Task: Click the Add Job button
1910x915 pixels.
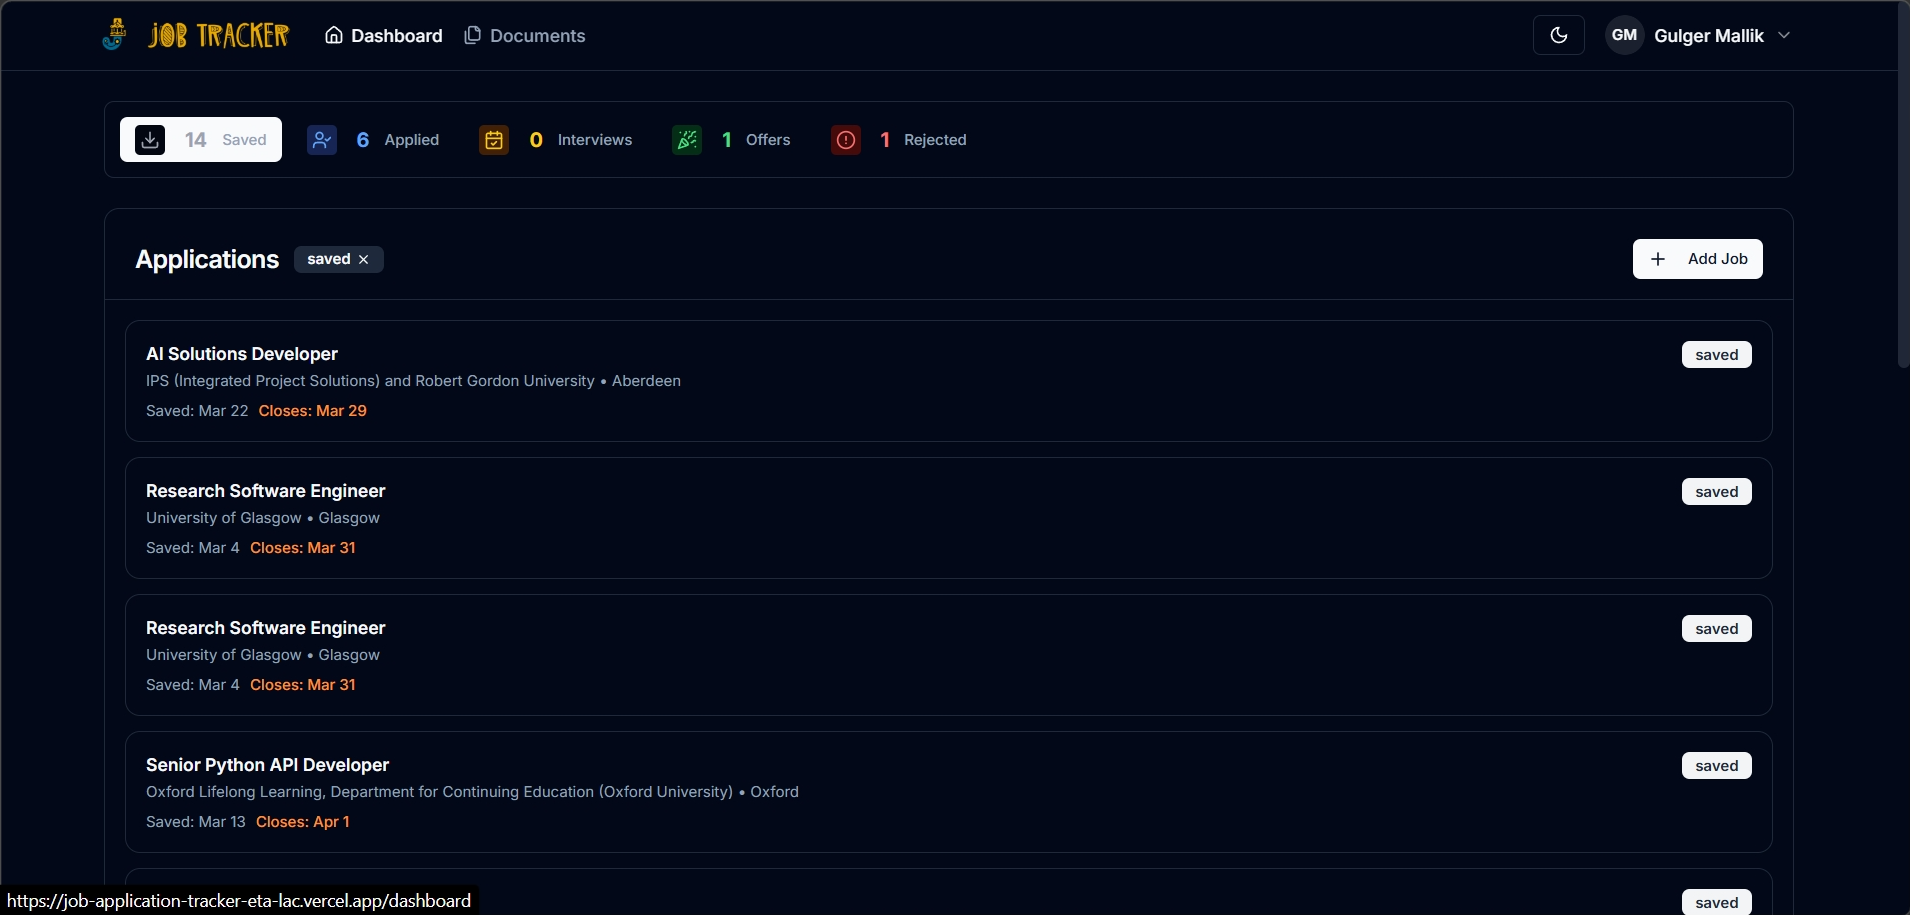Action: [x=1697, y=259]
